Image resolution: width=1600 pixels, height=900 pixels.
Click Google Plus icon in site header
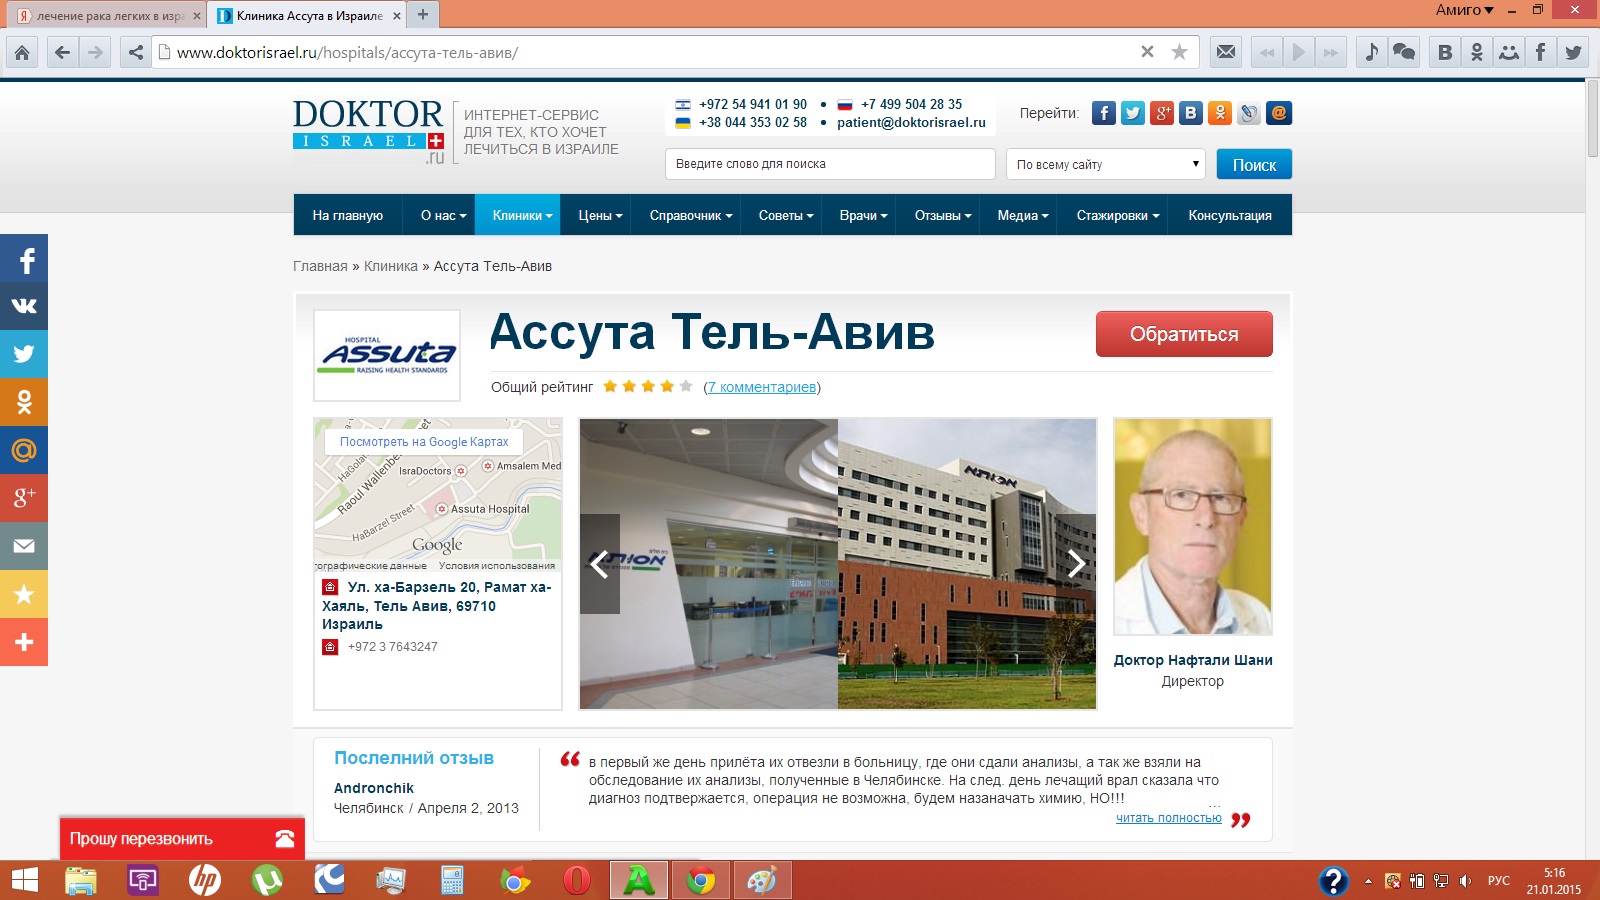click(x=1162, y=113)
